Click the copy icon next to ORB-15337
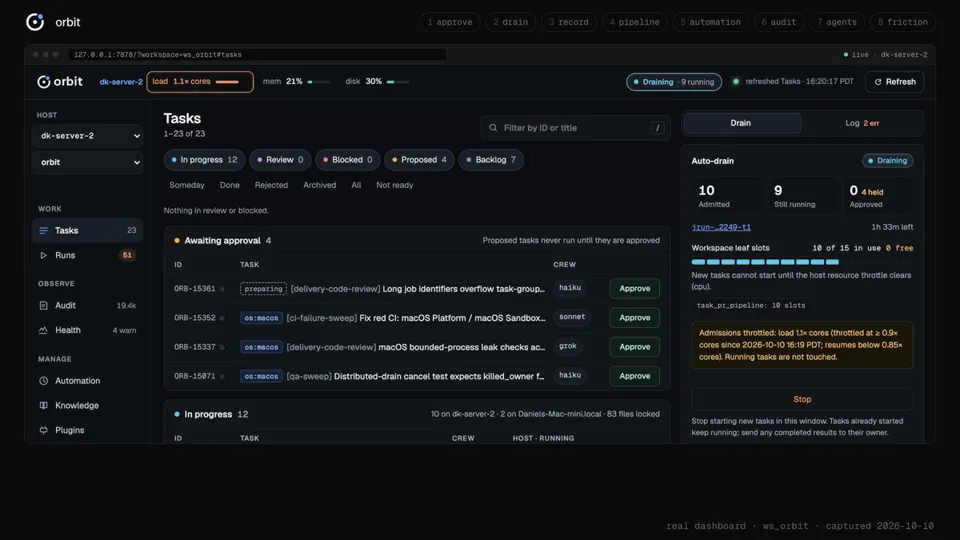 (222, 347)
